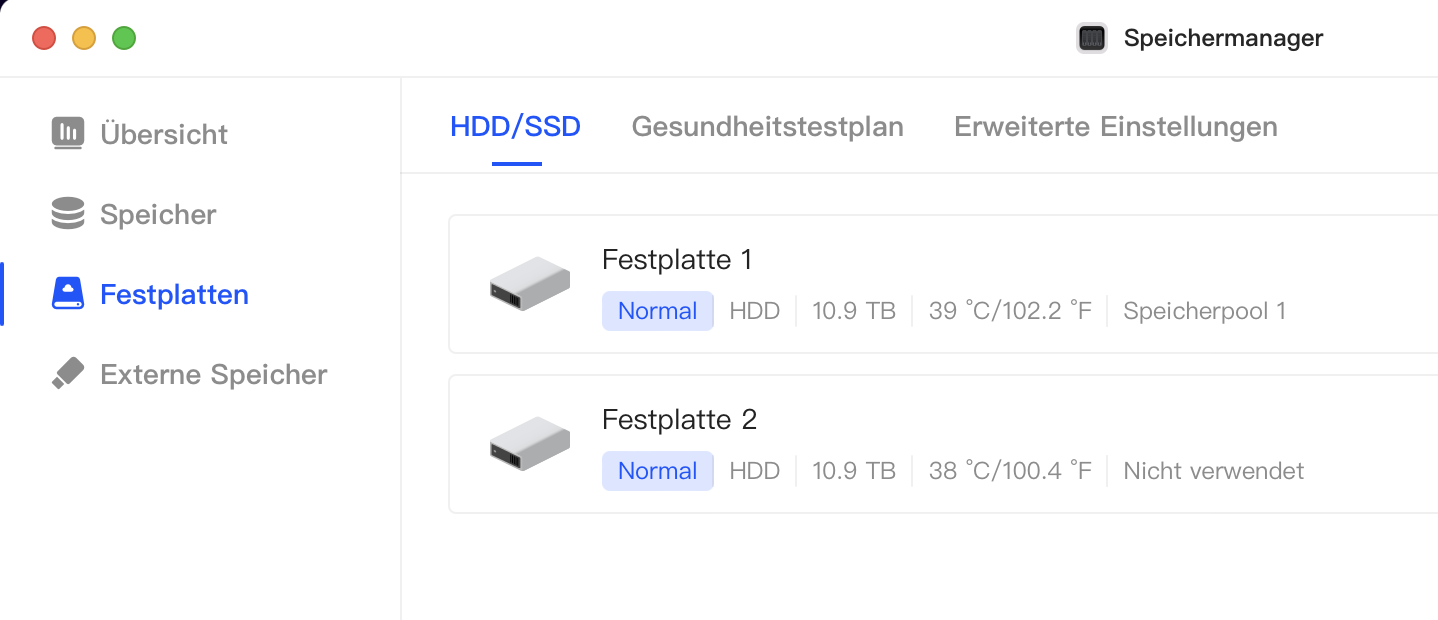Open the Erweiterte Einstellungen tab
The image size is (1438, 620).
pos(1115,127)
